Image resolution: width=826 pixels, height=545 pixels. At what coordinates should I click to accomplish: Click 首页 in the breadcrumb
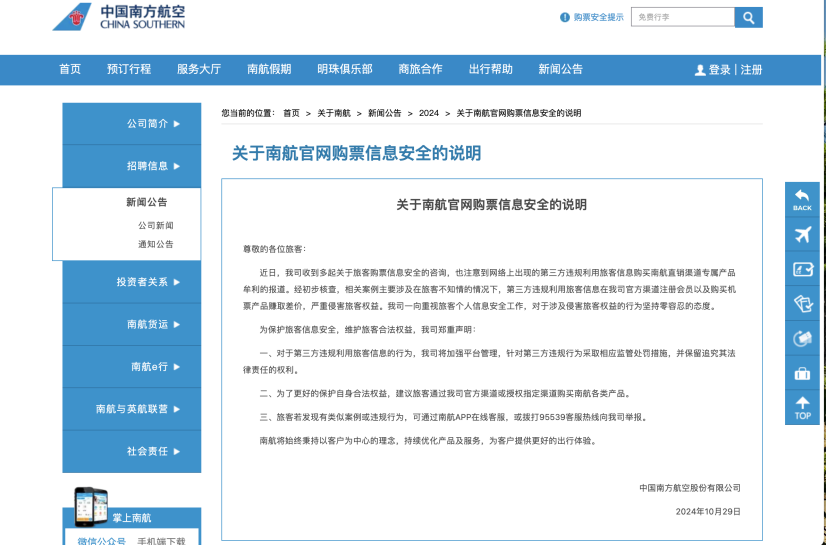[291, 113]
